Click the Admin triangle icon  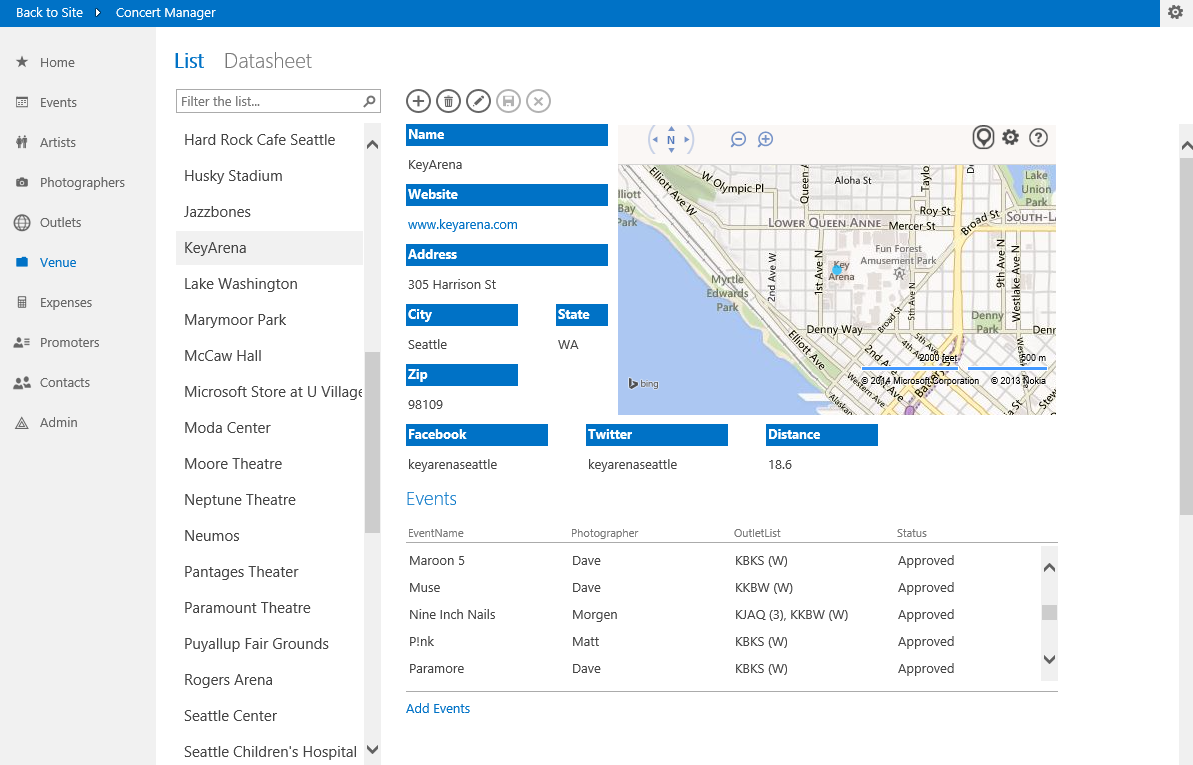click(22, 423)
